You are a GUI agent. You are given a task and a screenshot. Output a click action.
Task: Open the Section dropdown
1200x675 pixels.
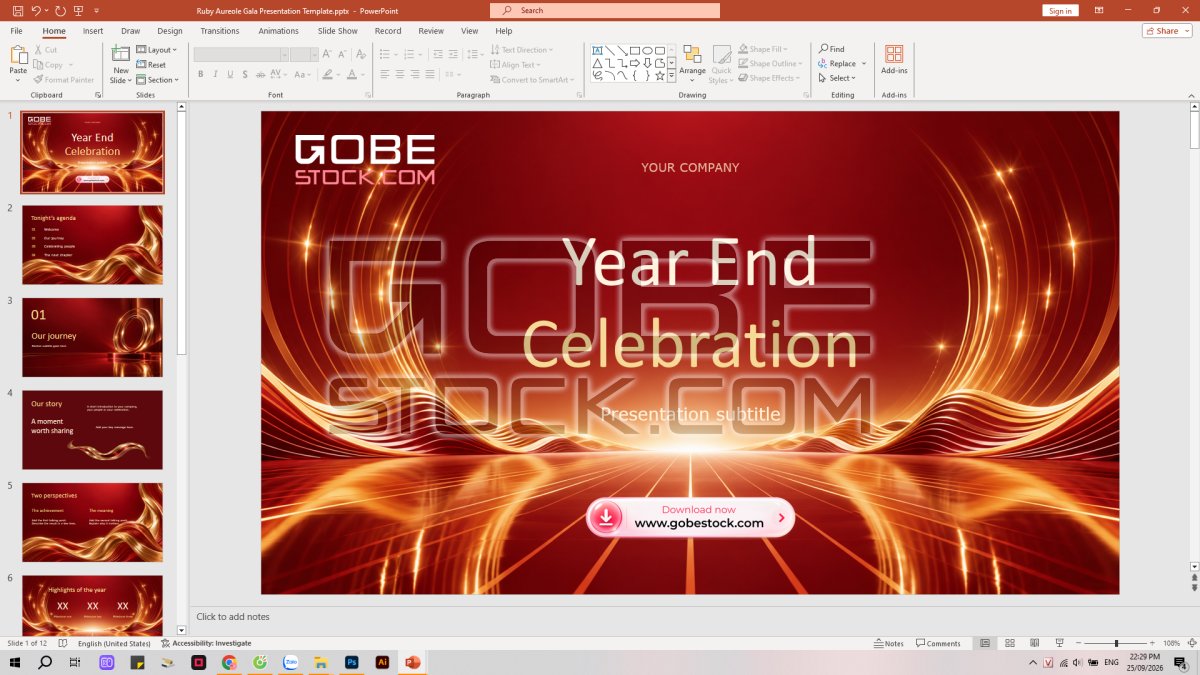pyautogui.click(x=157, y=80)
